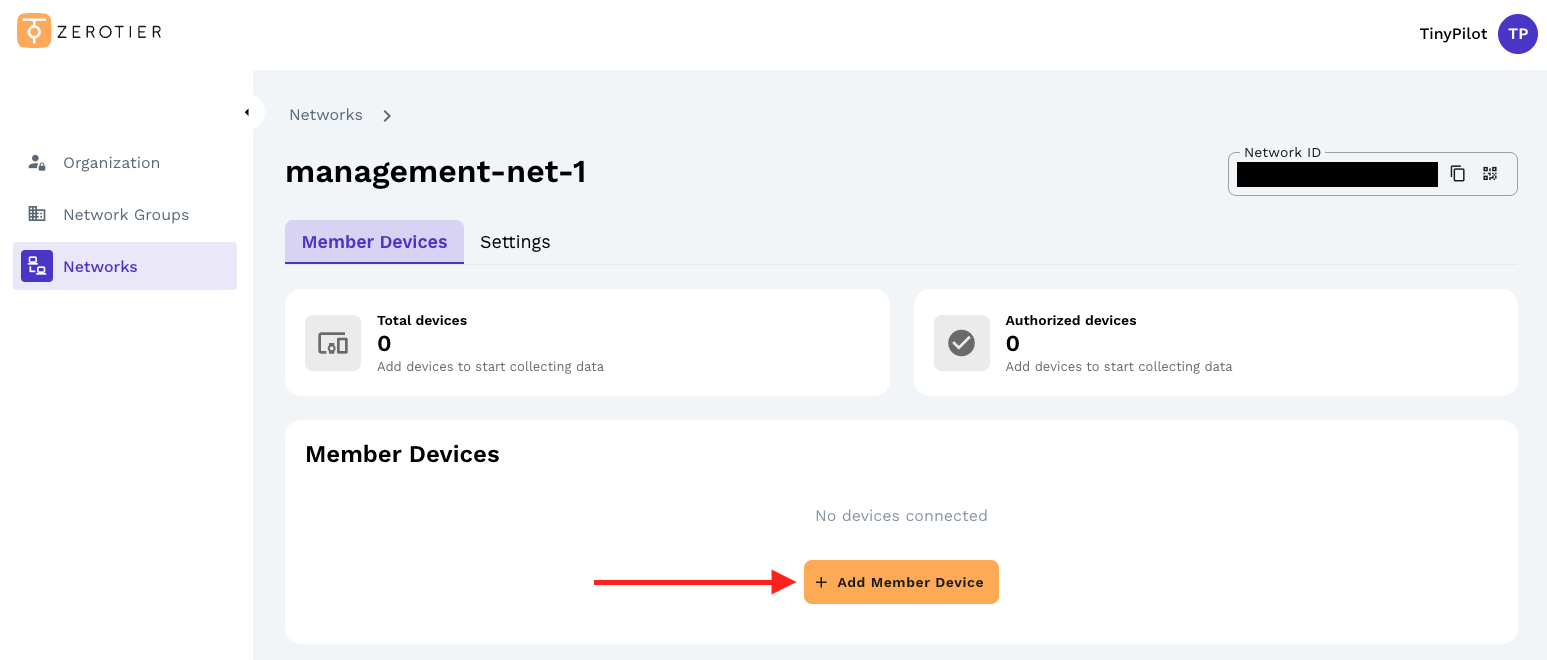Viewport: 1547px width, 660px height.
Task: Collapse the sidebar with the arrow toggle
Action: click(249, 112)
